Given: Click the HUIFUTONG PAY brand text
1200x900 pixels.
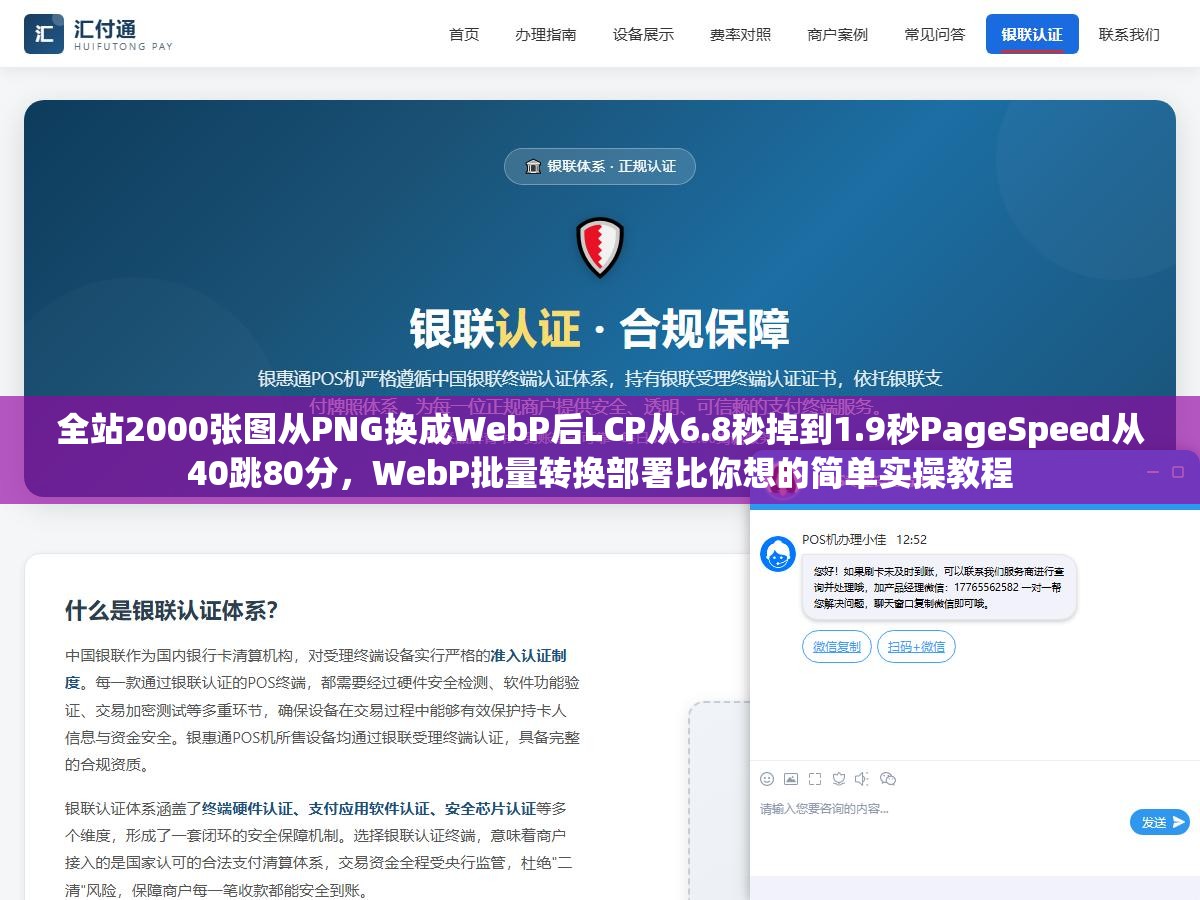Looking at the screenshot, I should 123,47.
